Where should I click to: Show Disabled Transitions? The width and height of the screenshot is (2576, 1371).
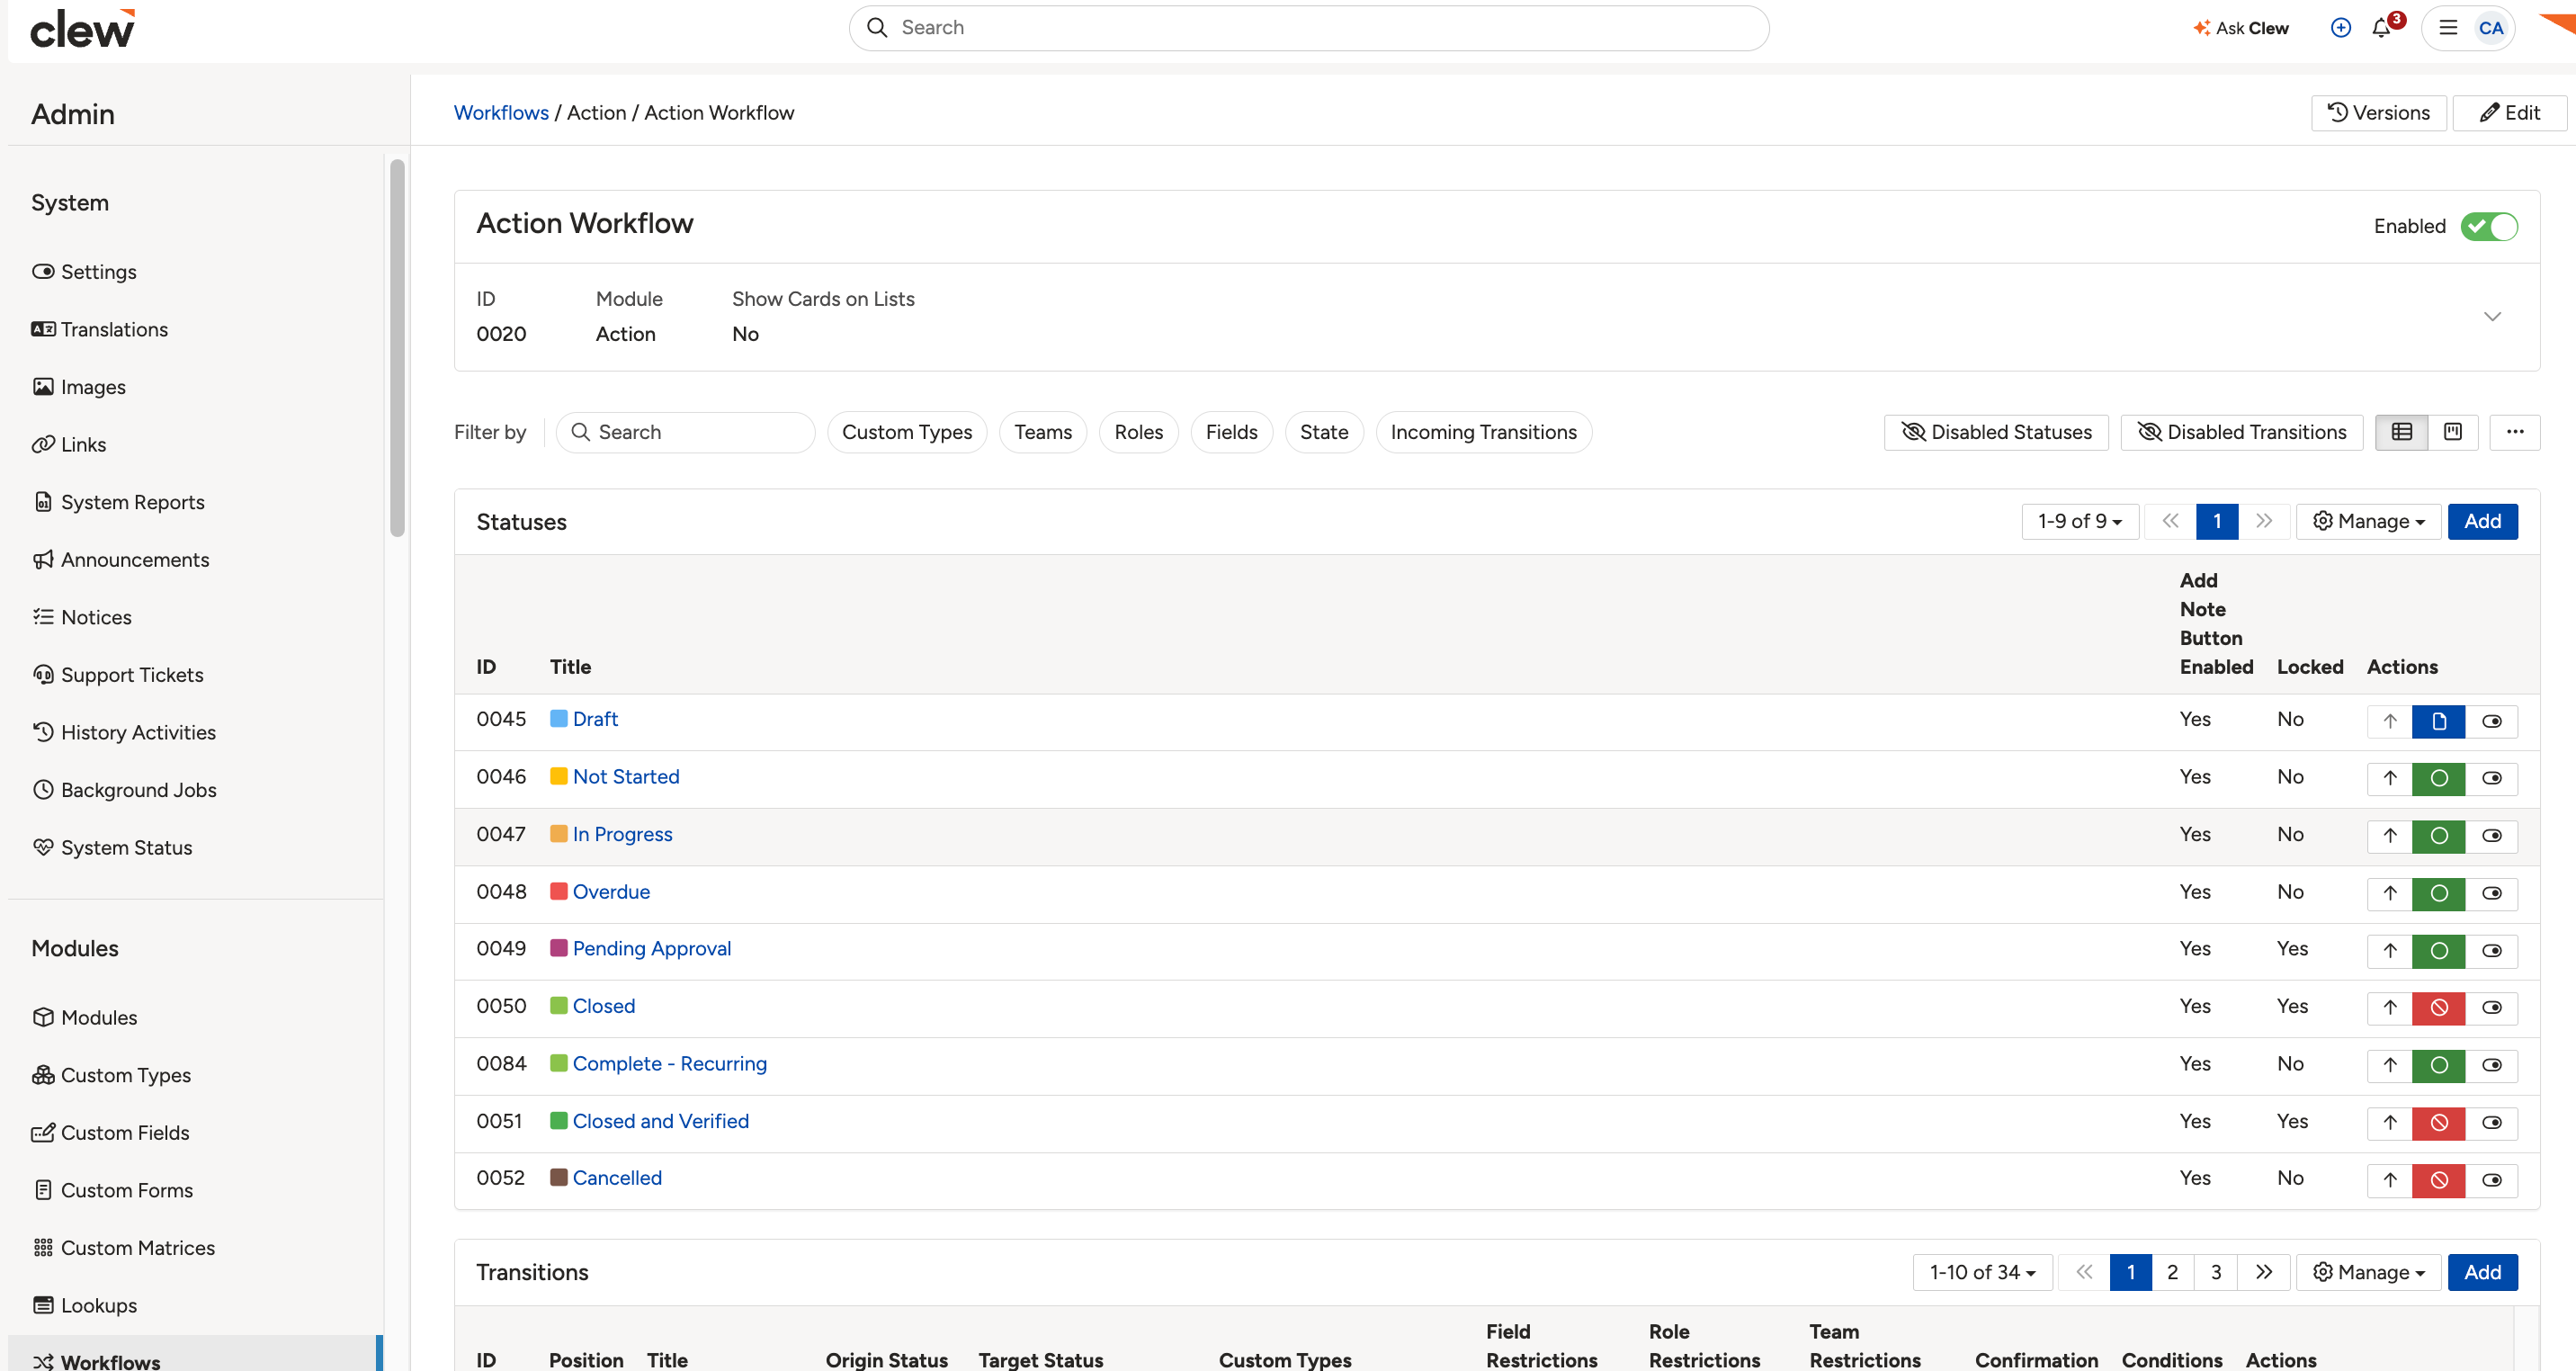2241,432
